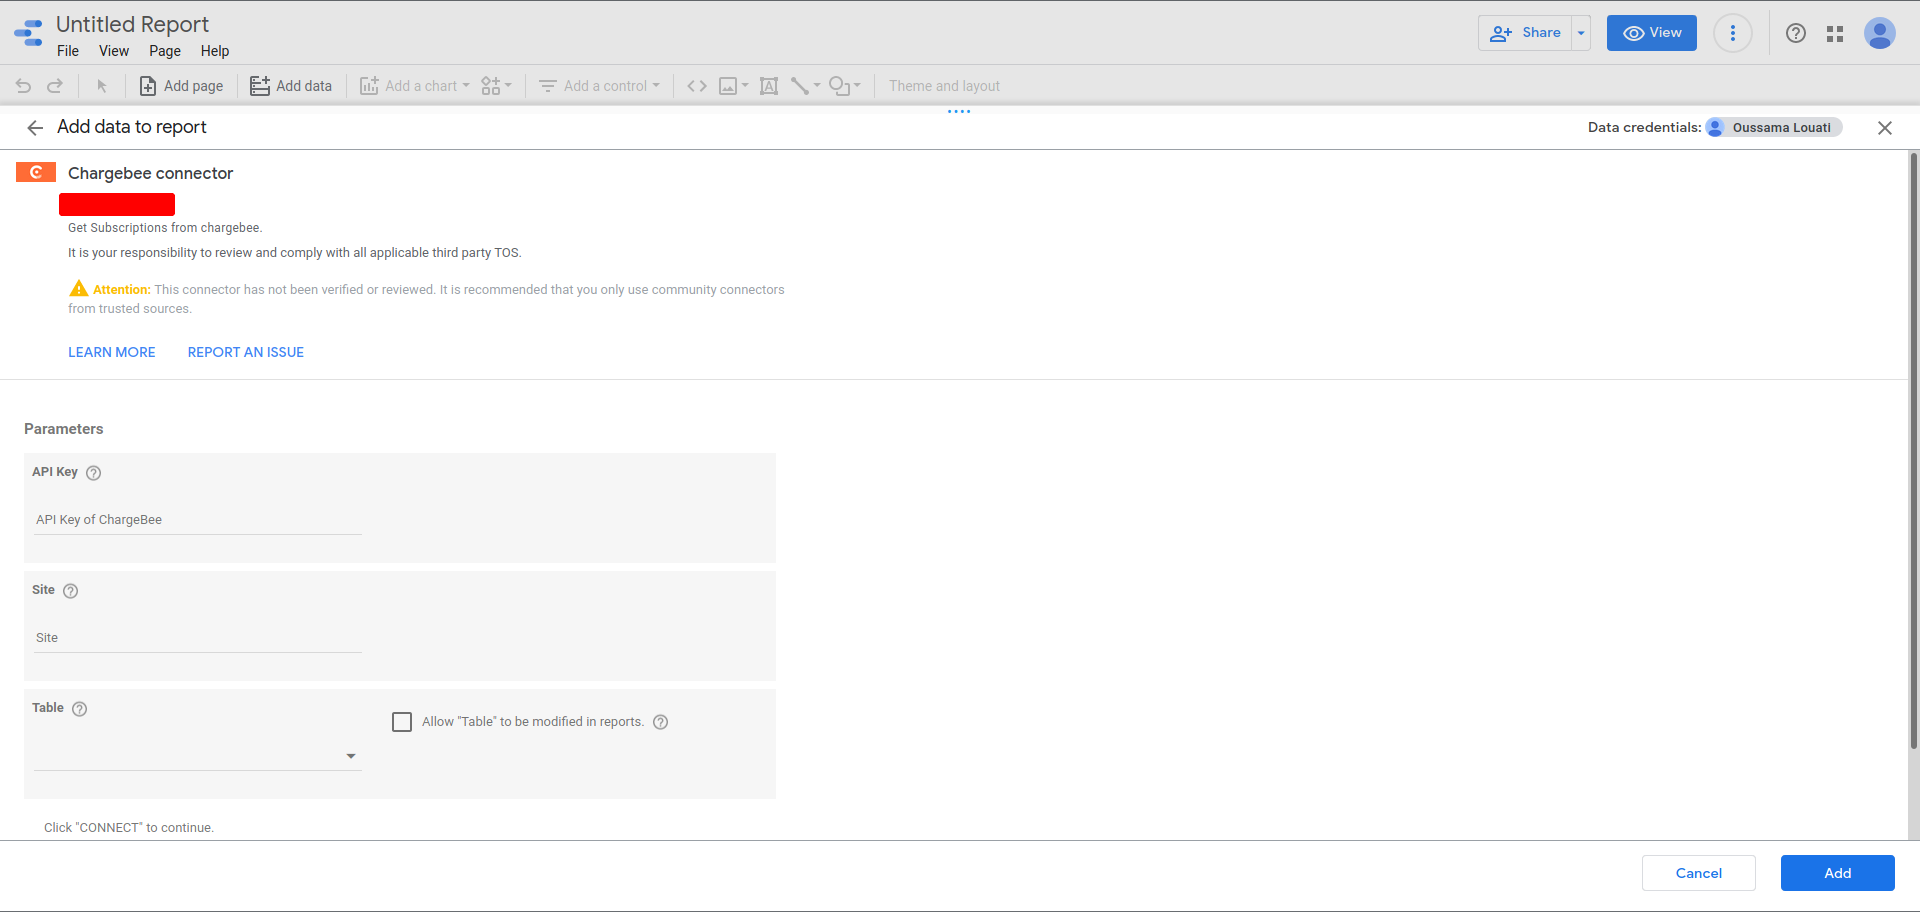
Task: Switch to View mode
Action: point(1652,33)
